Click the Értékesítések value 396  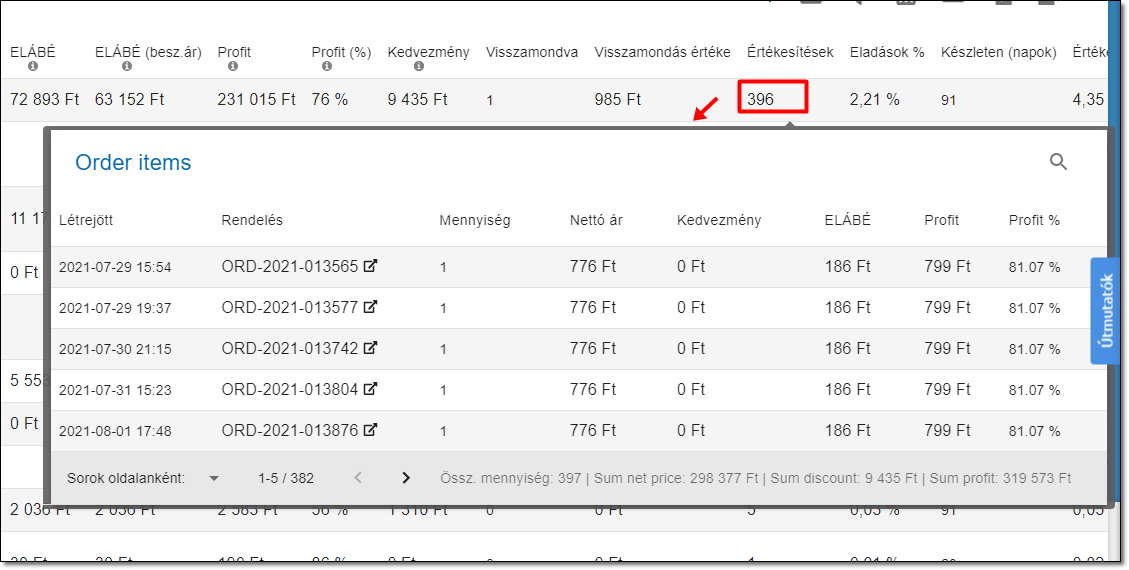760,99
